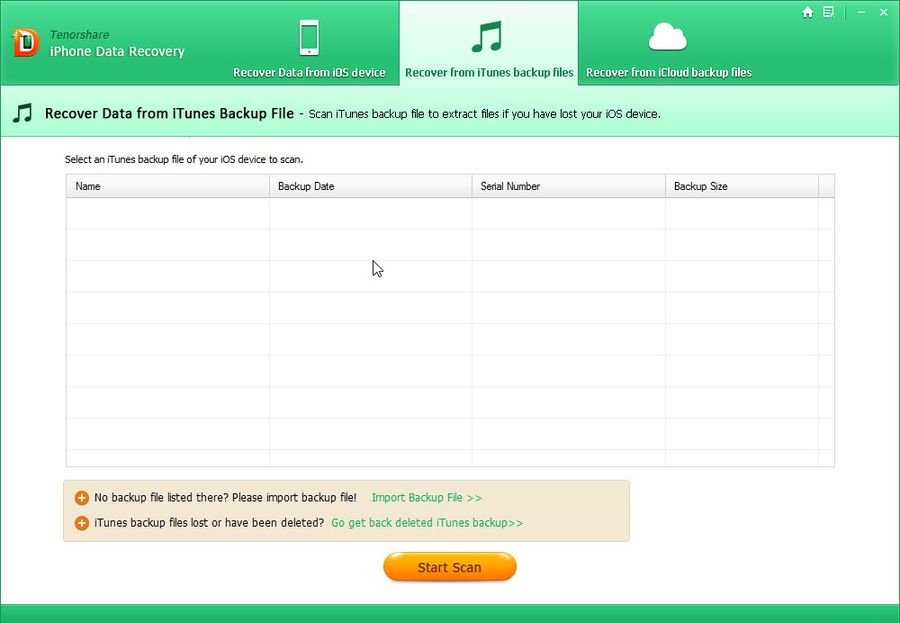Close the iPhone Data Recovery window
Screen dimensions: 900x623
[x=883, y=12]
